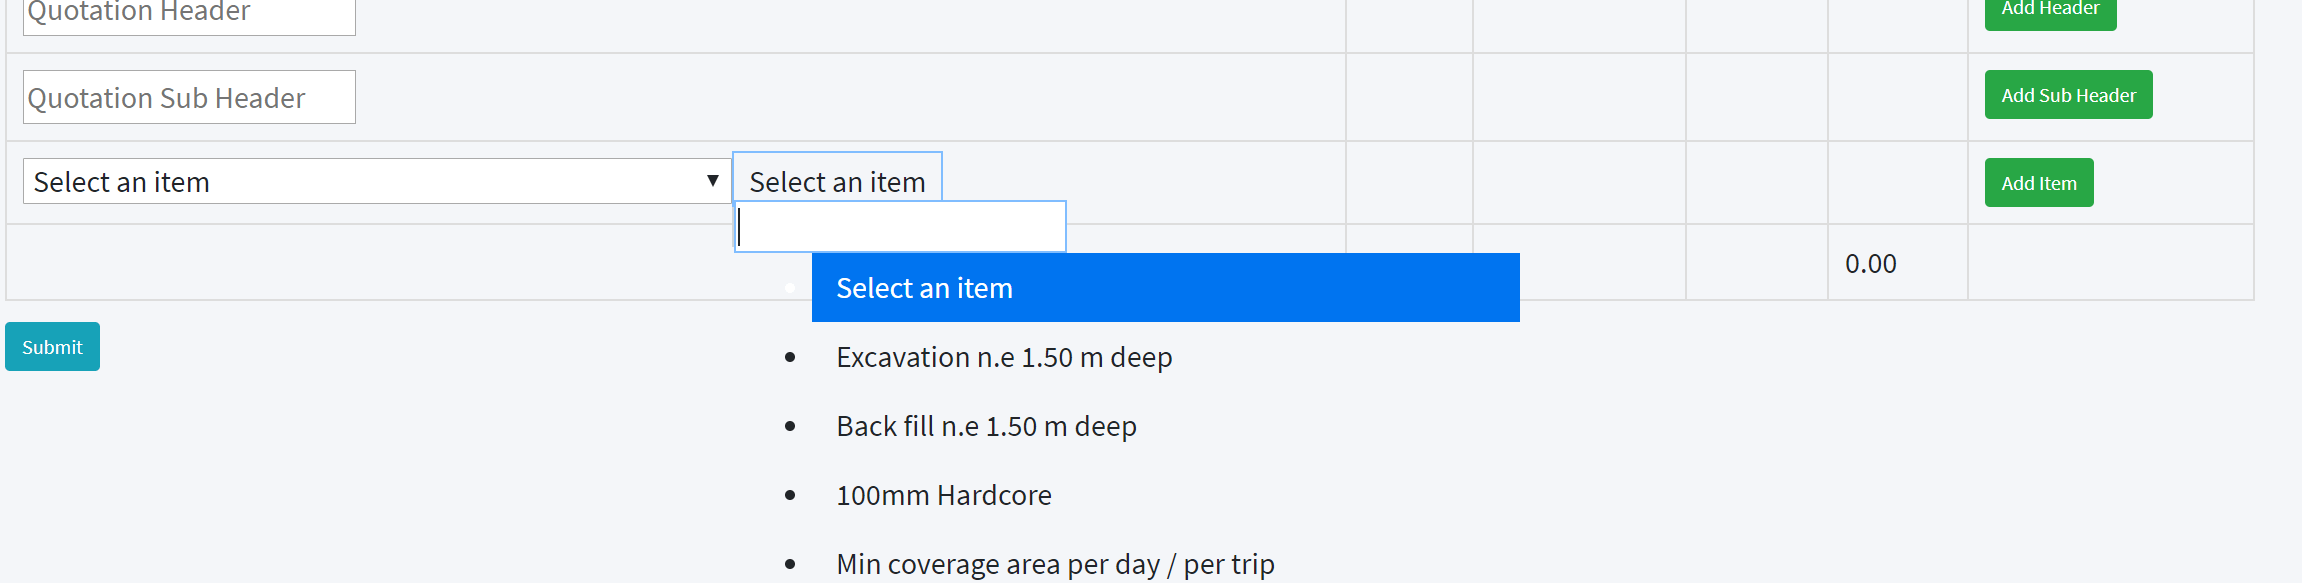Click the Submit button

click(x=52, y=347)
